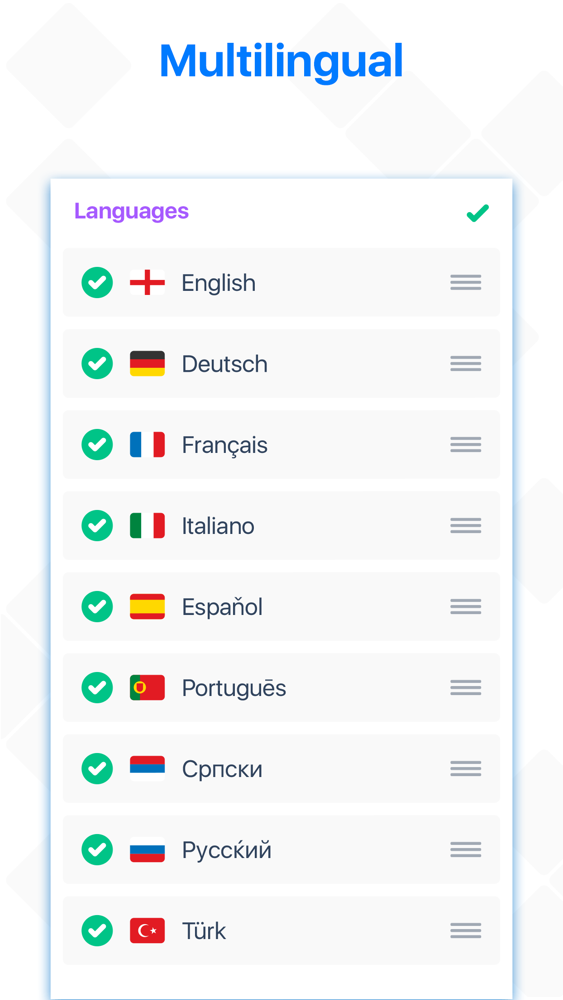
Task: Confirm languages with the green checkmark
Action: 478,213
